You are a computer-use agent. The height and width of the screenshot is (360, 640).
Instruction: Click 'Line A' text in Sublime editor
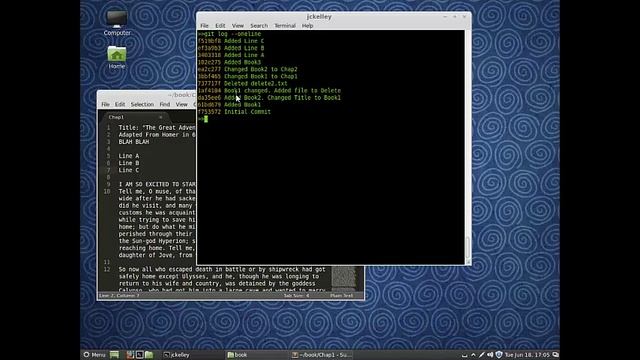point(129,156)
